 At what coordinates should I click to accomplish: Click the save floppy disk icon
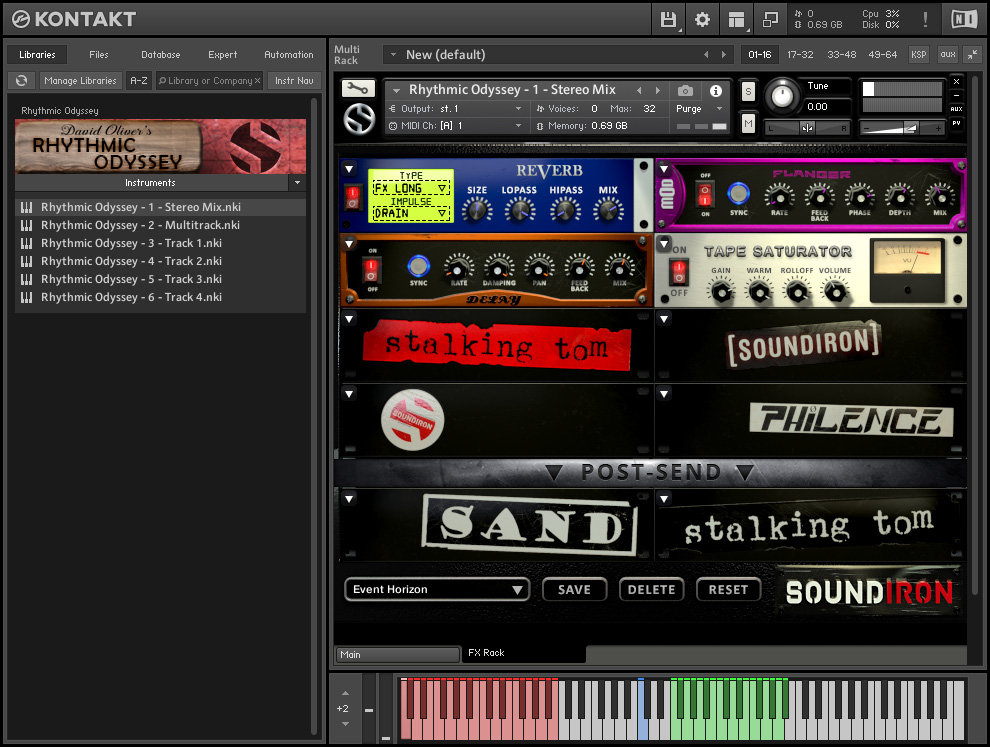[668, 19]
